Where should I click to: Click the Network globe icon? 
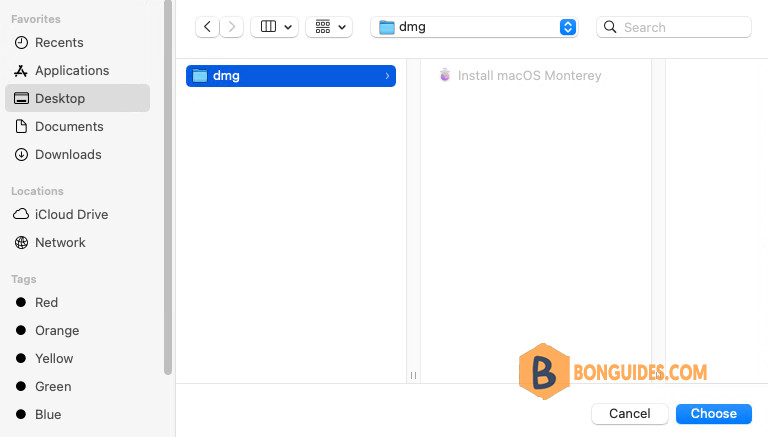[21, 243]
